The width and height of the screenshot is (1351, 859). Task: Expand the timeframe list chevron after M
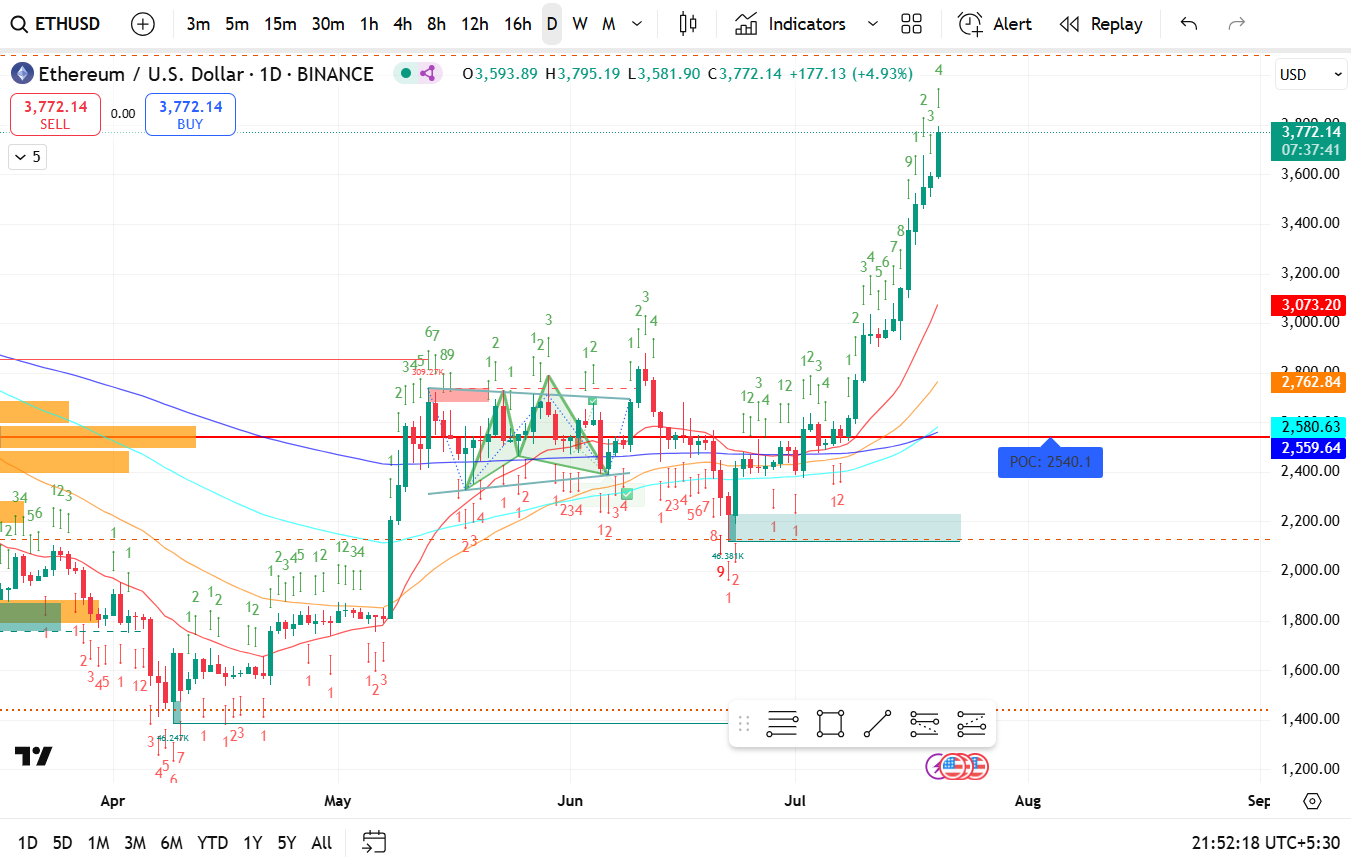pyautogui.click(x=637, y=24)
